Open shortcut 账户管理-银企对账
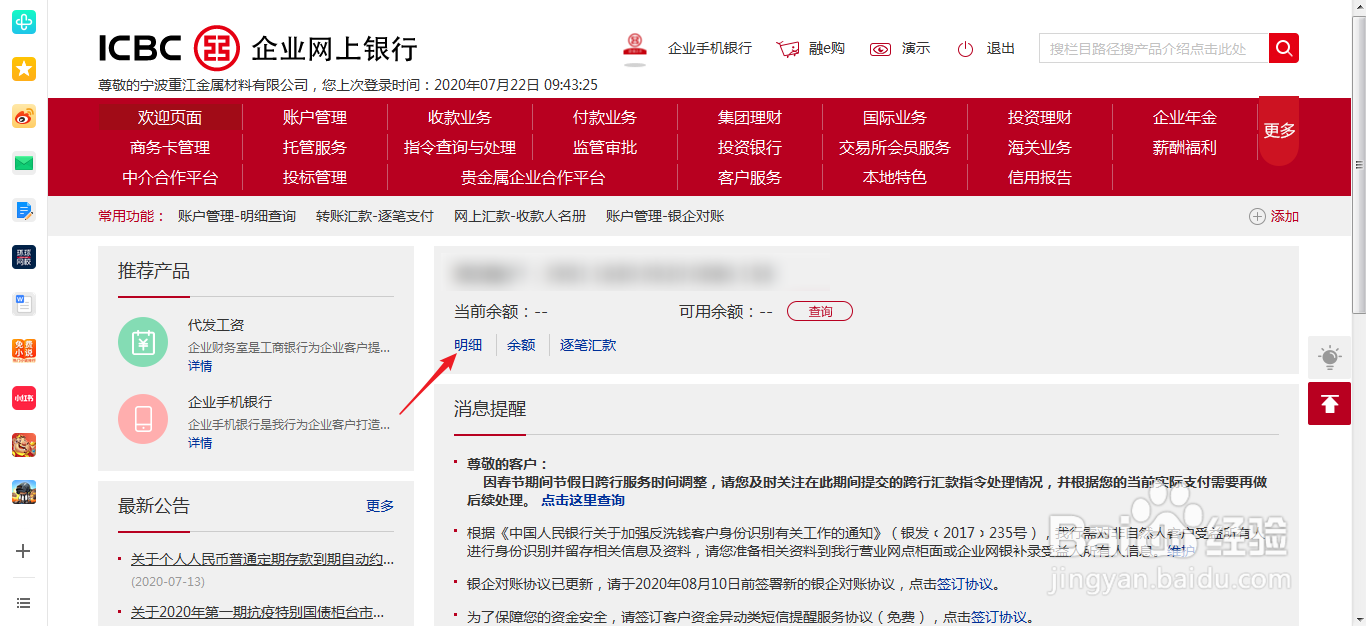This screenshot has width=1366, height=626. pos(665,216)
